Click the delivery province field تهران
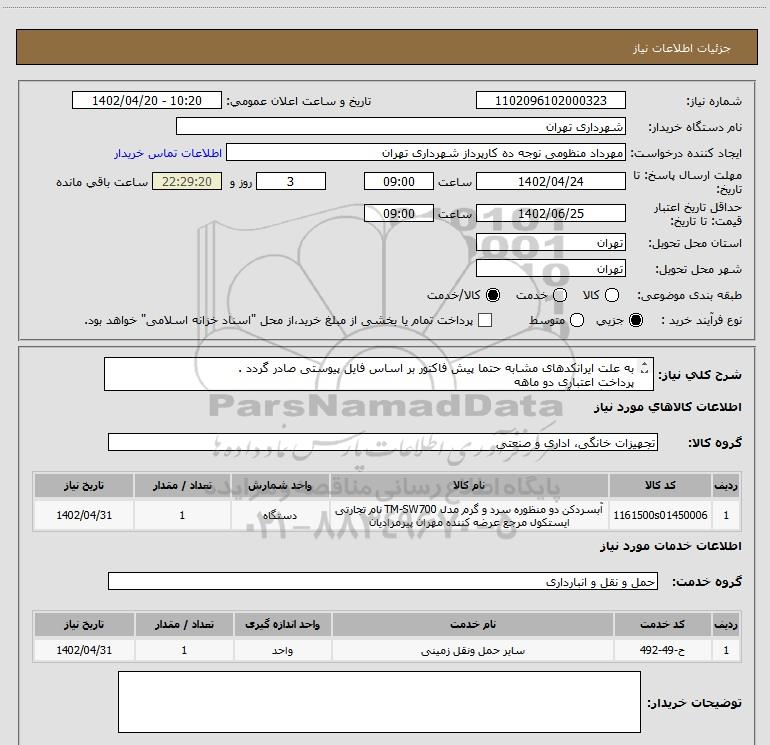Screen dimensions: 770x745 point(550,243)
